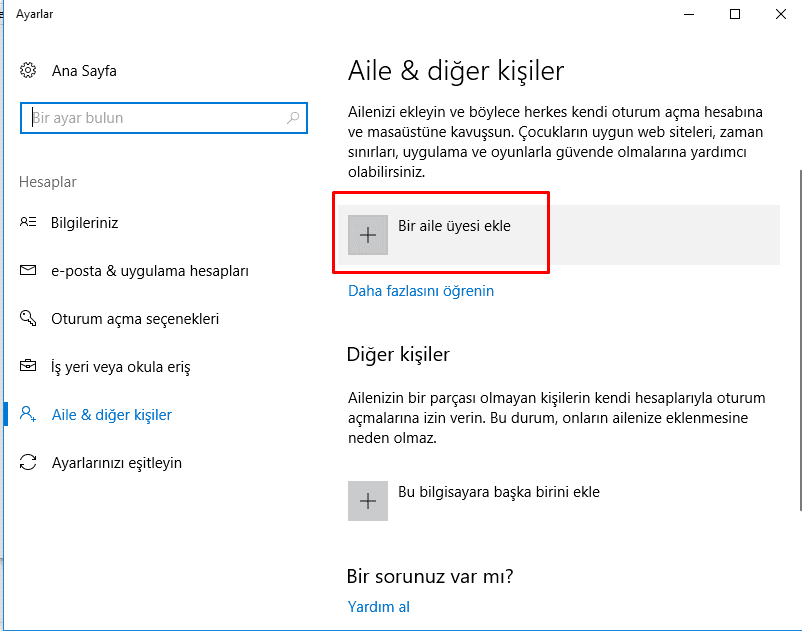
Task: Click the 'Bir aile üyesi ekle' label
Action: click(x=454, y=226)
